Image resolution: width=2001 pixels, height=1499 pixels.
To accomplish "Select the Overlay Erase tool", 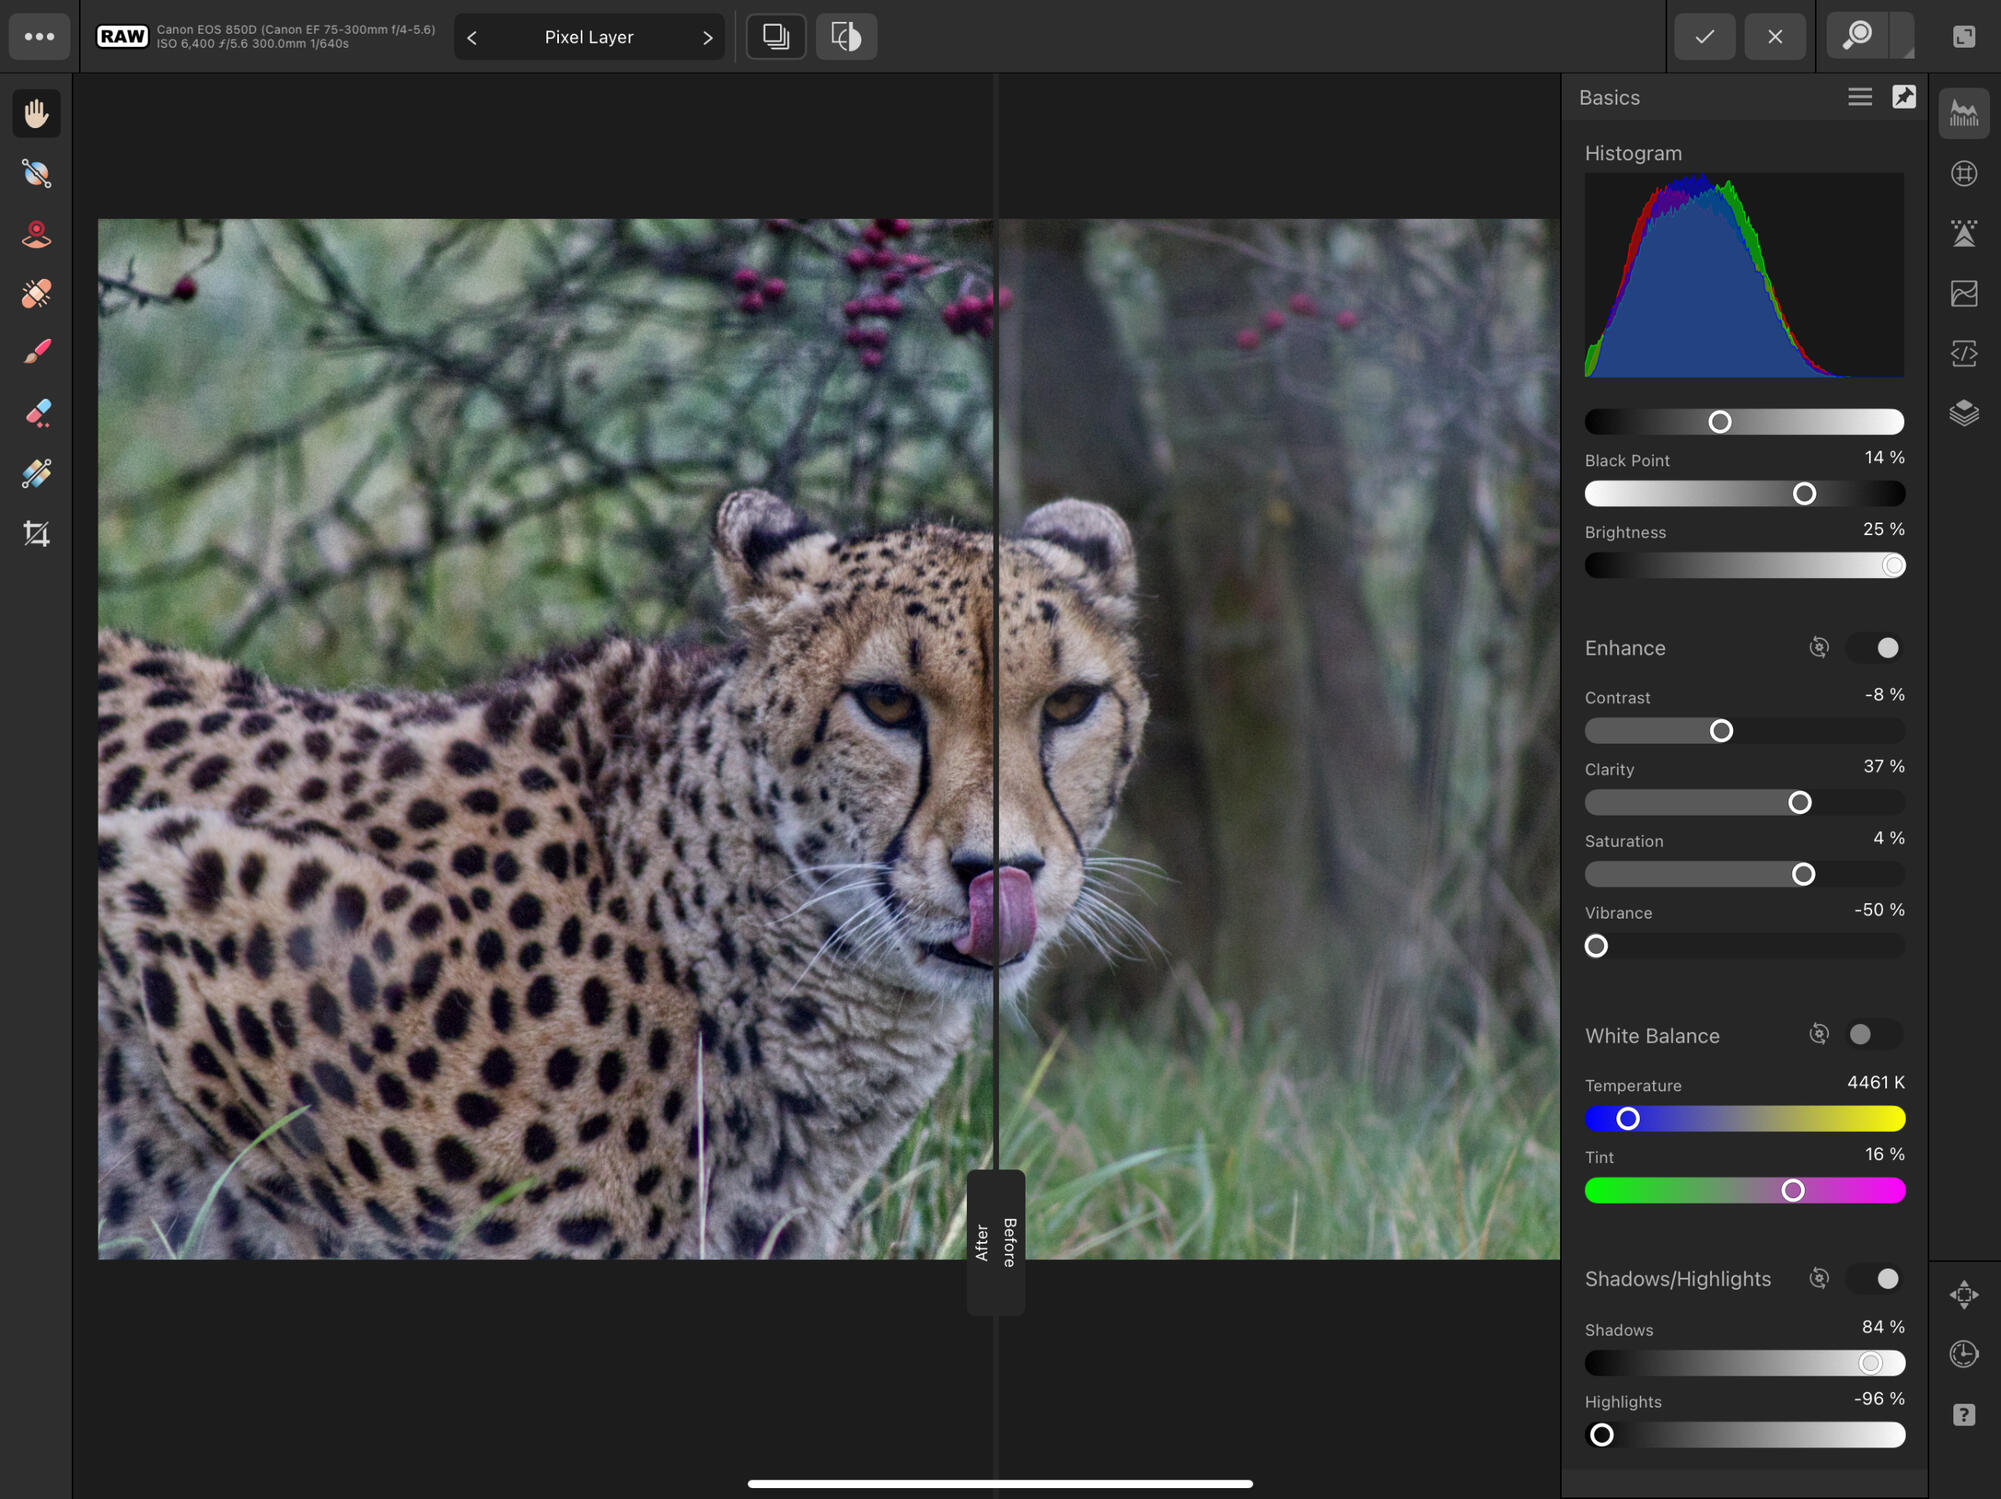I will coord(37,413).
